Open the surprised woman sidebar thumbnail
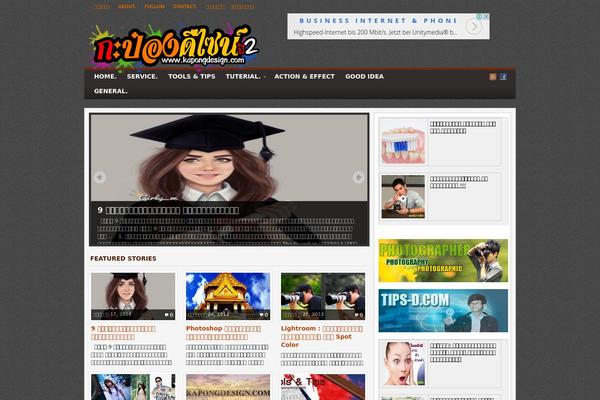600x400 pixels. pos(403,364)
